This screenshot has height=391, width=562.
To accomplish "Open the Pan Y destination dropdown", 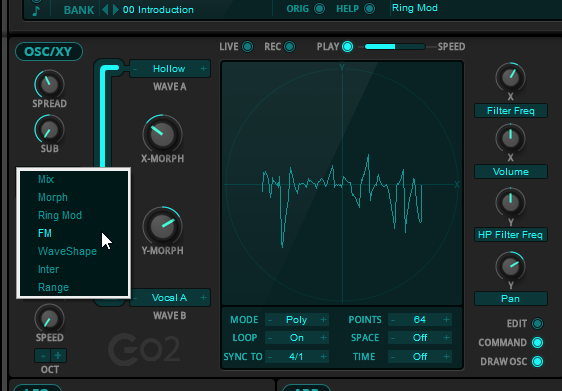I will tap(511, 299).
